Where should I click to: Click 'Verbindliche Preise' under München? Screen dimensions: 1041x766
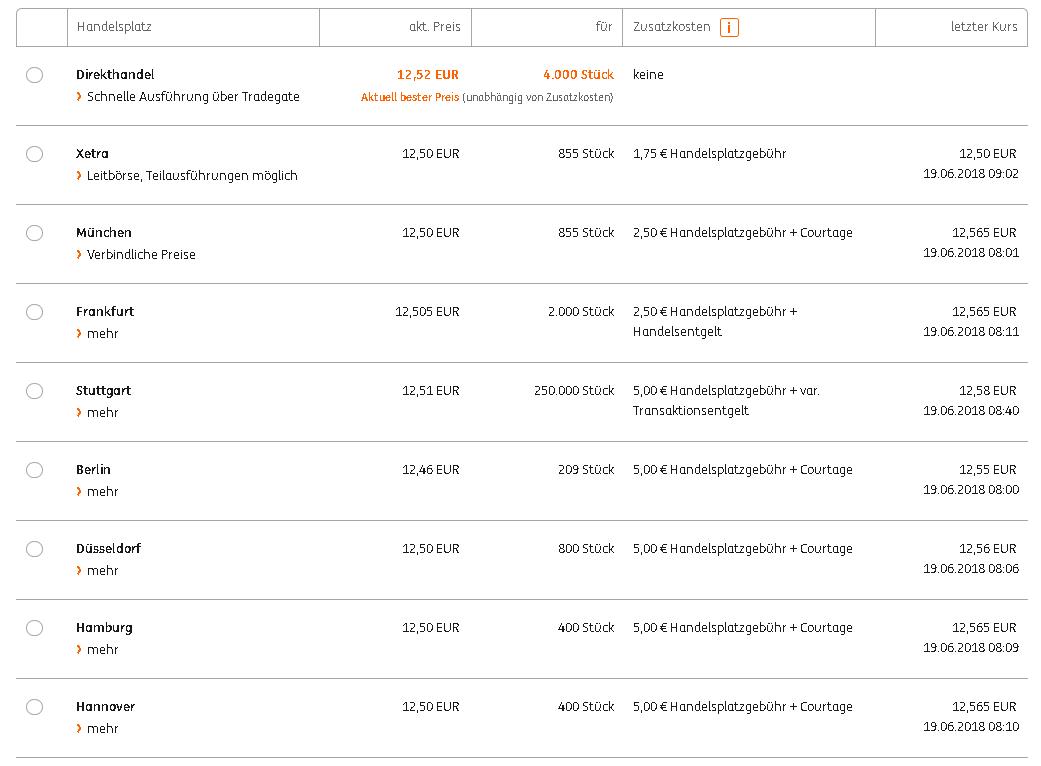[141, 255]
